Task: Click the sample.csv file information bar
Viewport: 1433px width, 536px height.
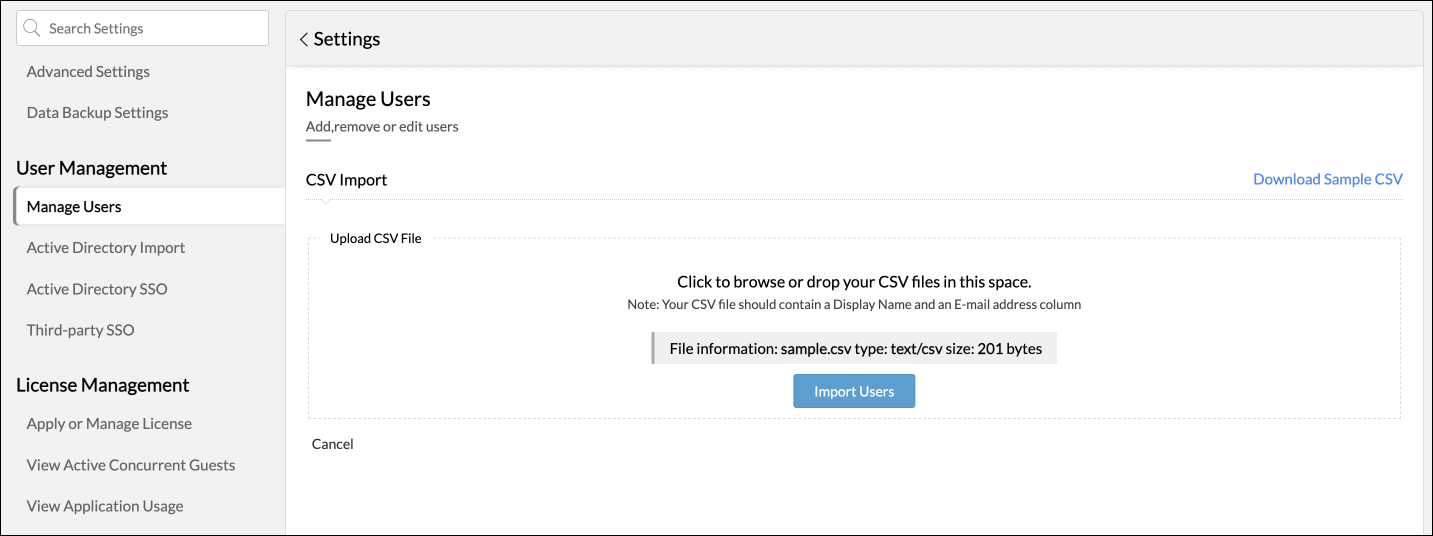Action: click(x=855, y=349)
